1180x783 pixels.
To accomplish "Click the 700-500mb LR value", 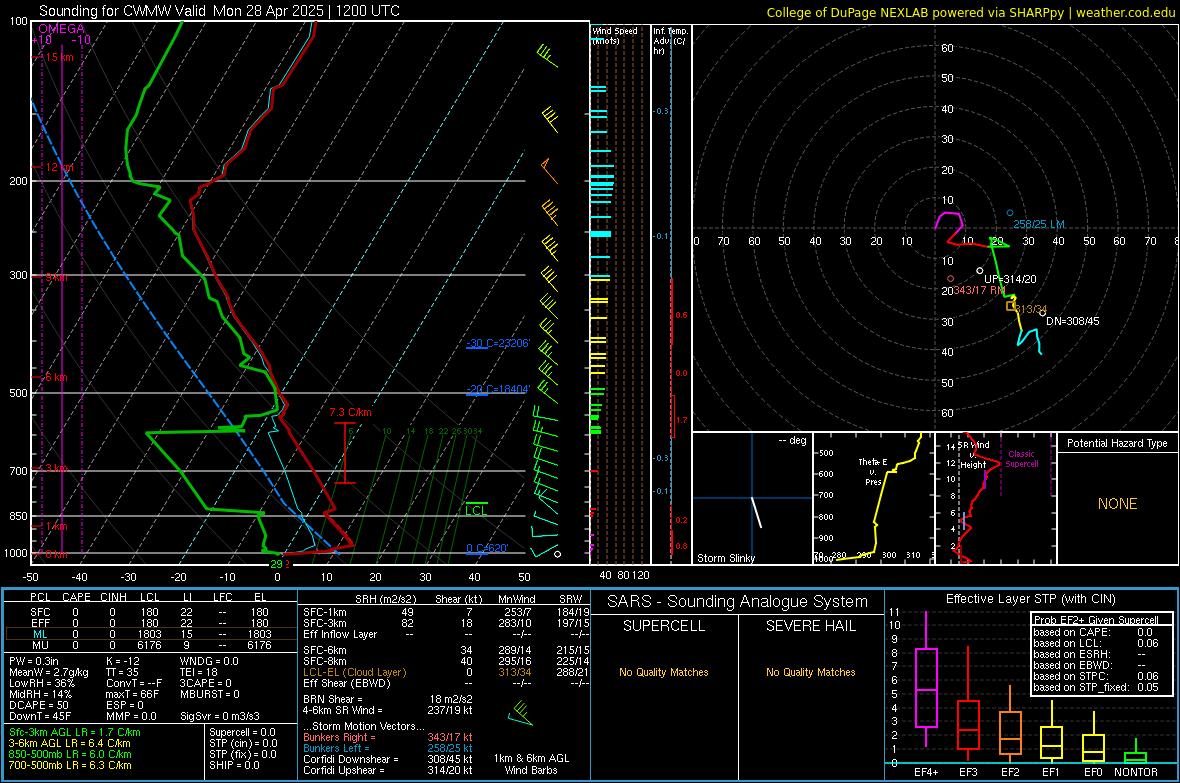I will tap(70, 765).
